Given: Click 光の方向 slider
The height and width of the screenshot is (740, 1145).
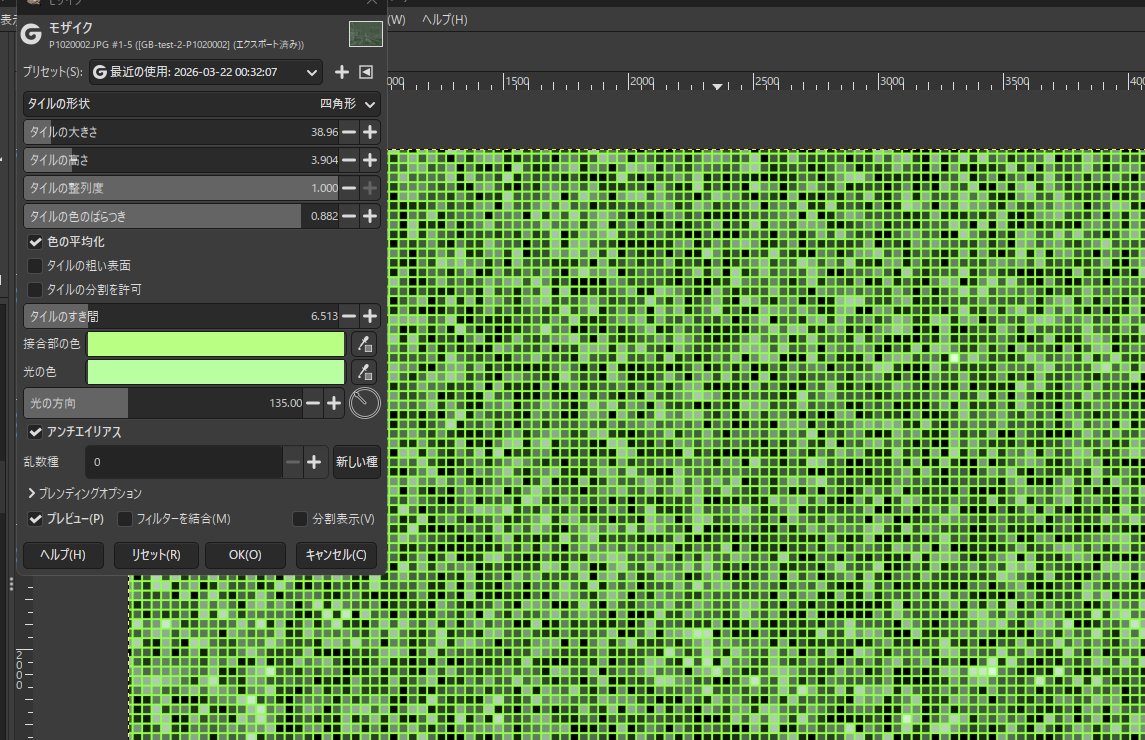Looking at the screenshot, I should click(x=164, y=403).
